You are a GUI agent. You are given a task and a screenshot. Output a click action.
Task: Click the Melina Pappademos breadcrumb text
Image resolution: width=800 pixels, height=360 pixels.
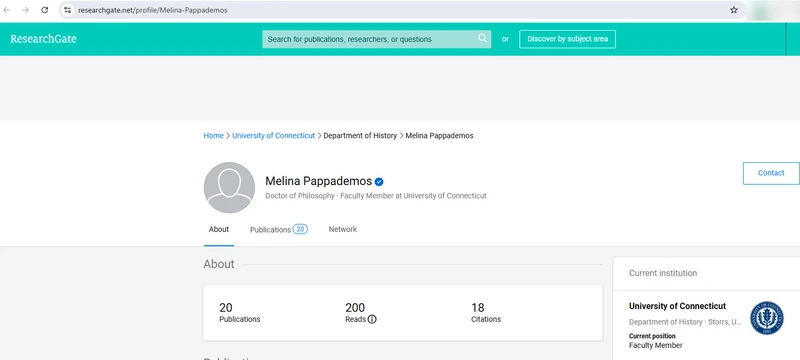coord(439,136)
